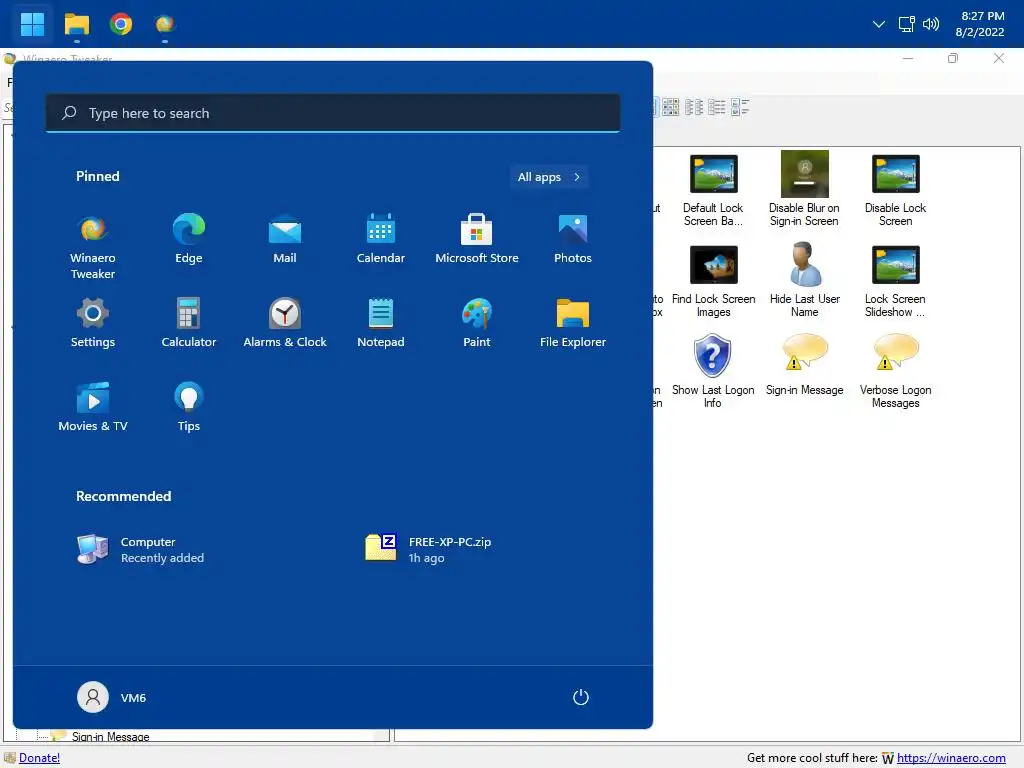Screen dimensions: 1024x768
Task: Open the Tips app
Action: click(189, 406)
